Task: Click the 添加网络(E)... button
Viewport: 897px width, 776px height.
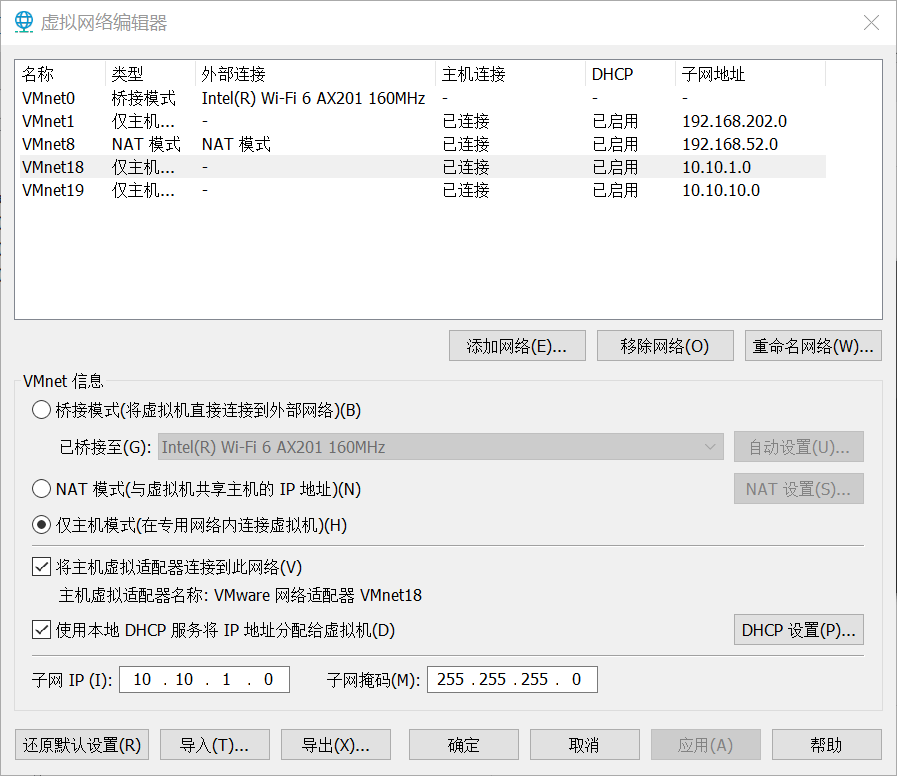Action: point(517,346)
